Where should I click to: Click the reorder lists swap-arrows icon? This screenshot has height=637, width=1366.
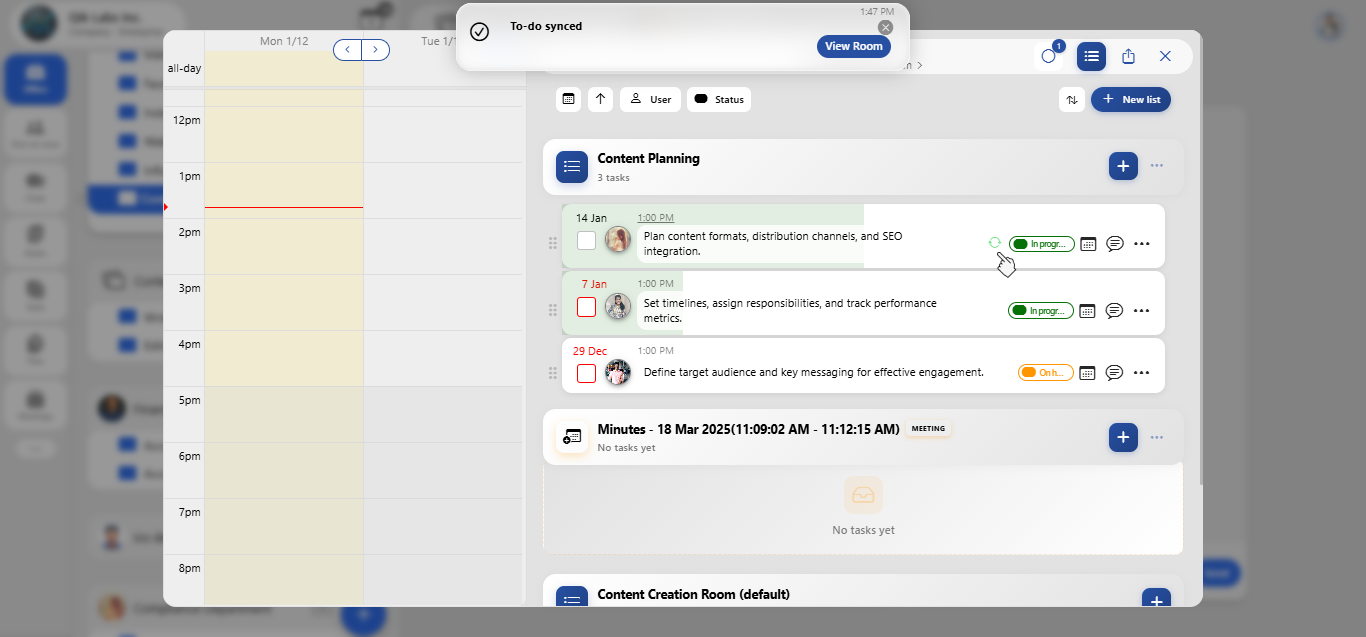(x=1072, y=100)
